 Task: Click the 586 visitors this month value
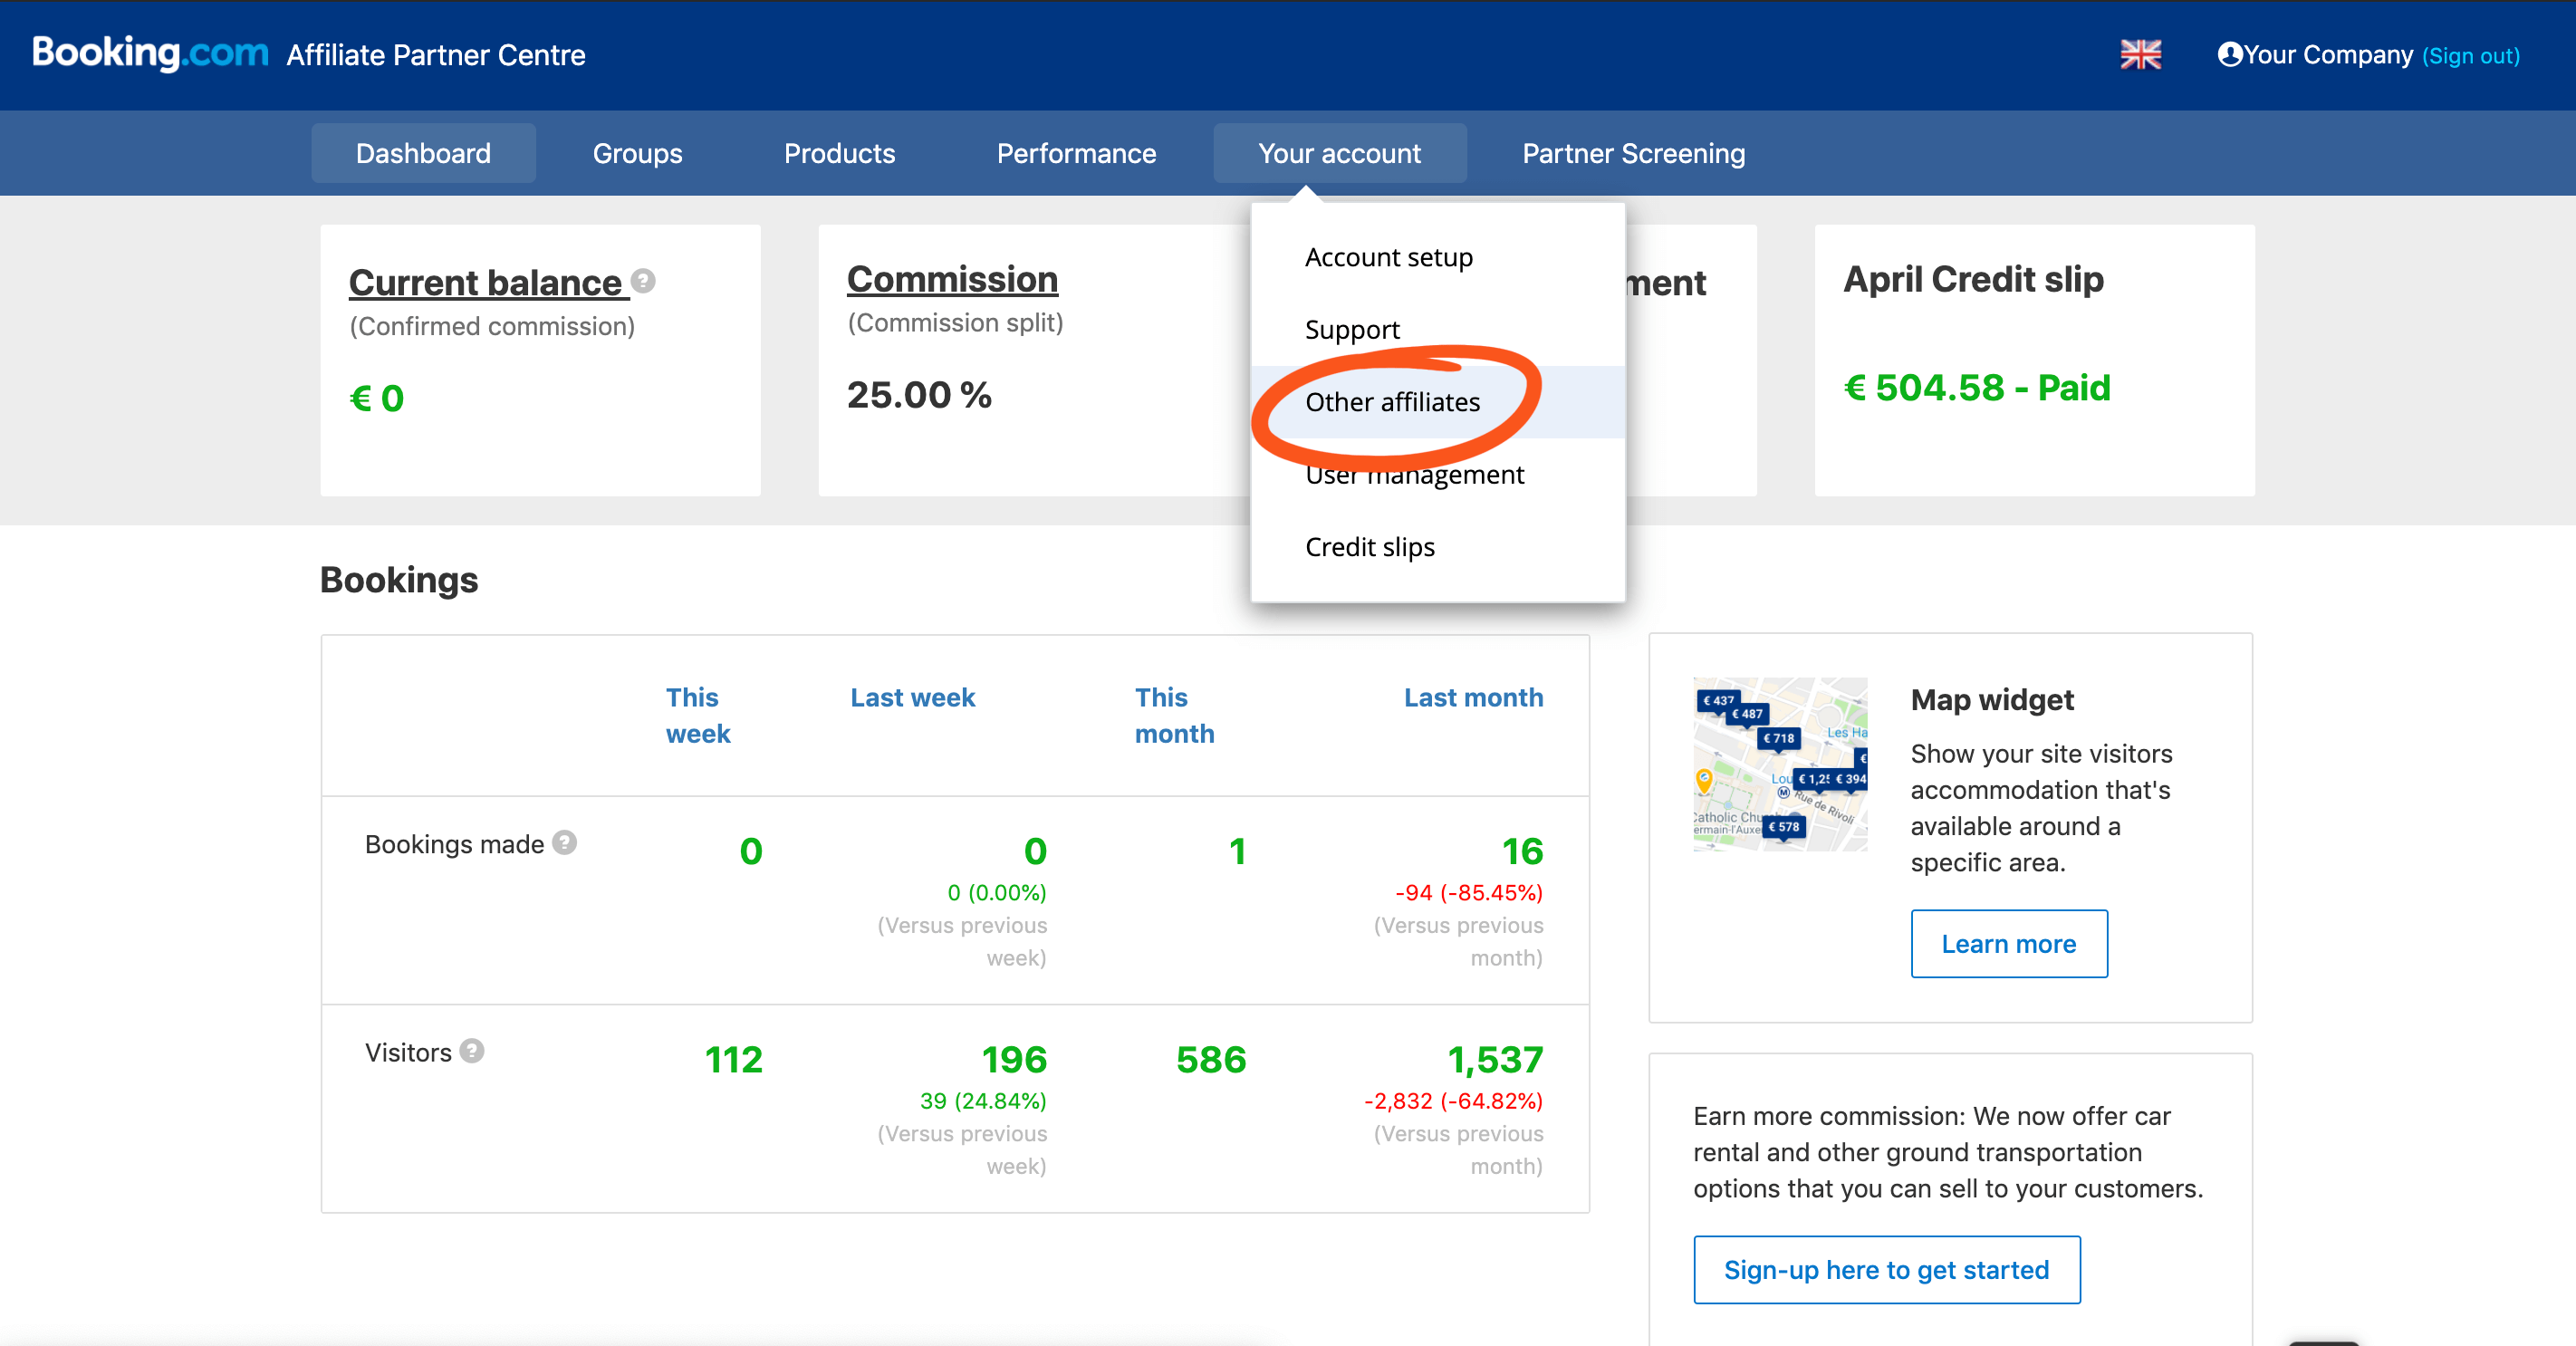point(1211,1059)
